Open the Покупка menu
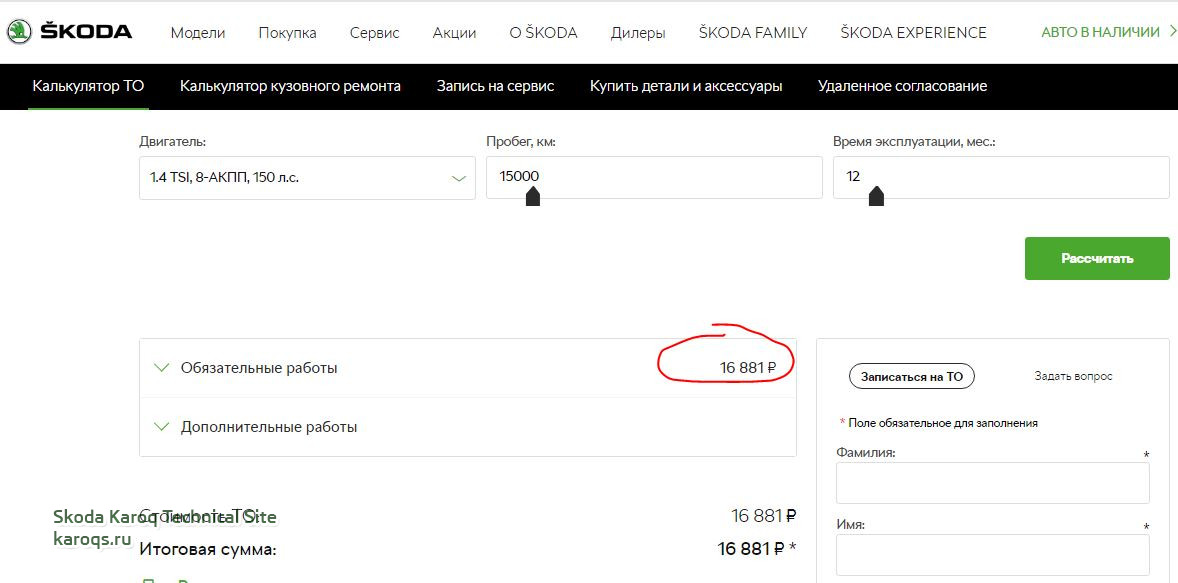The height and width of the screenshot is (583, 1178). point(287,33)
